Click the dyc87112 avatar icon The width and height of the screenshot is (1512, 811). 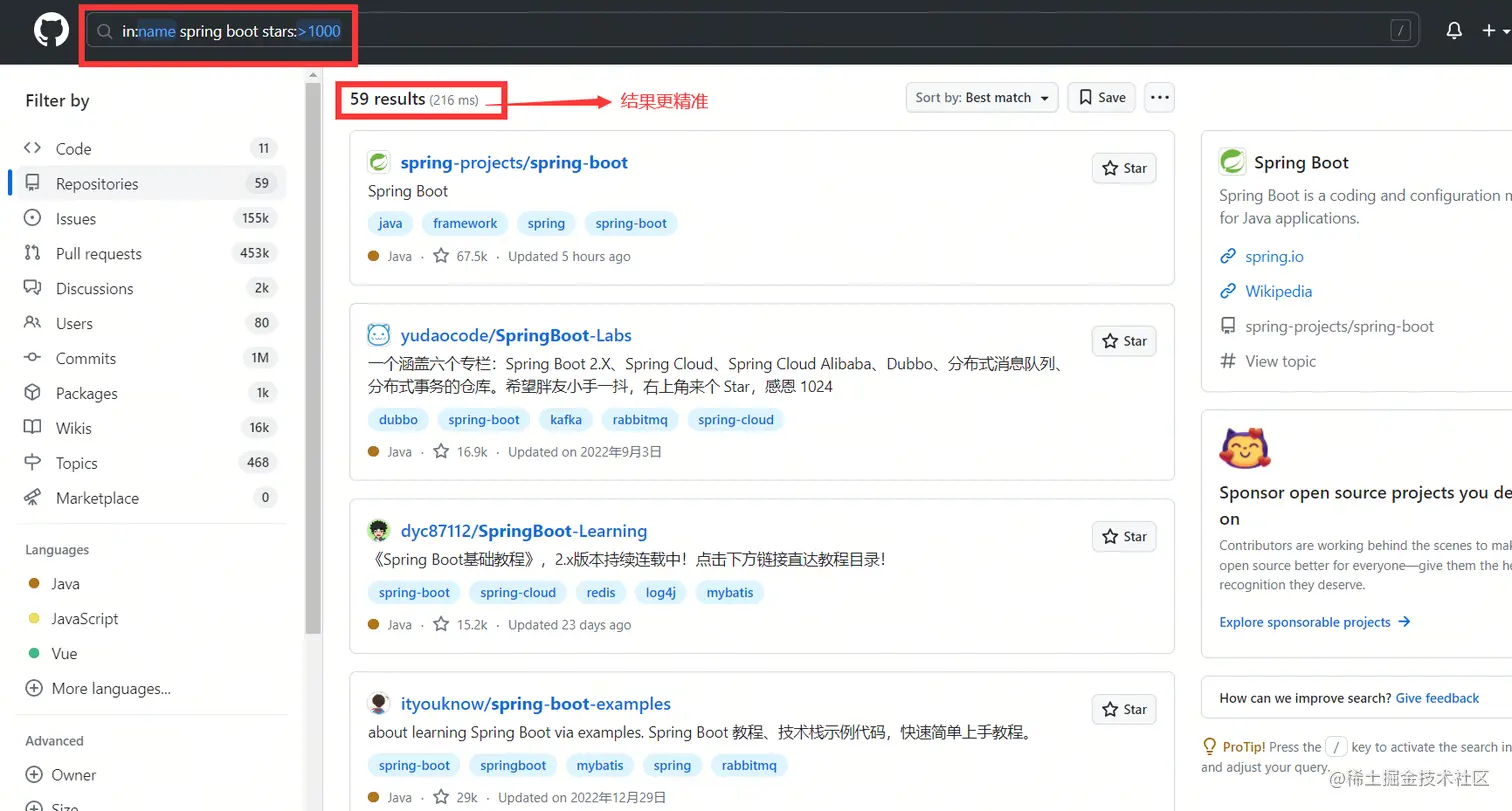(x=378, y=530)
